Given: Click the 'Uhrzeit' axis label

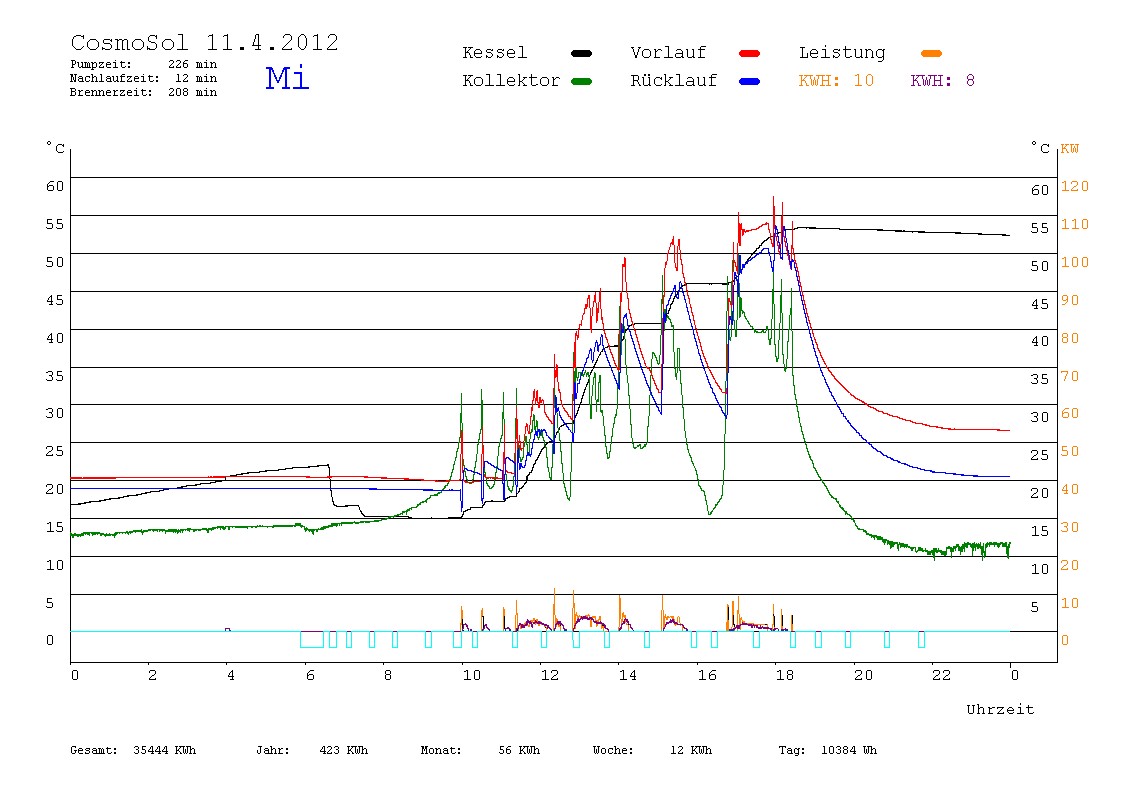Looking at the screenshot, I should coord(1000,709).
